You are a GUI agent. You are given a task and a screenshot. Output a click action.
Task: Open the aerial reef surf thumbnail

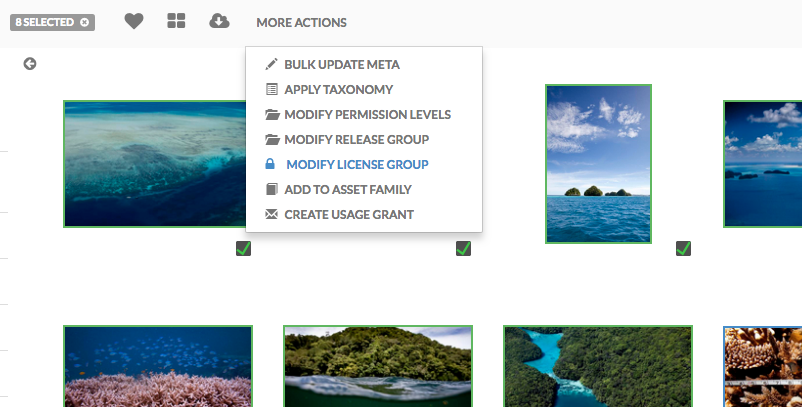click(x=154, y=164)
